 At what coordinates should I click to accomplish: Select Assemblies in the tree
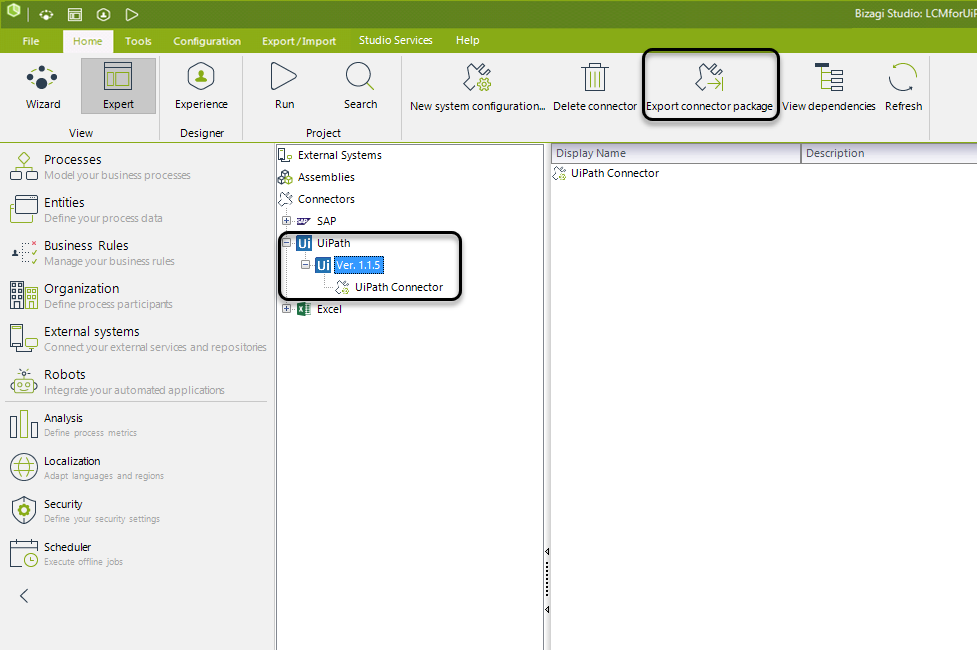pyautogui.click(x=326, y=177)
